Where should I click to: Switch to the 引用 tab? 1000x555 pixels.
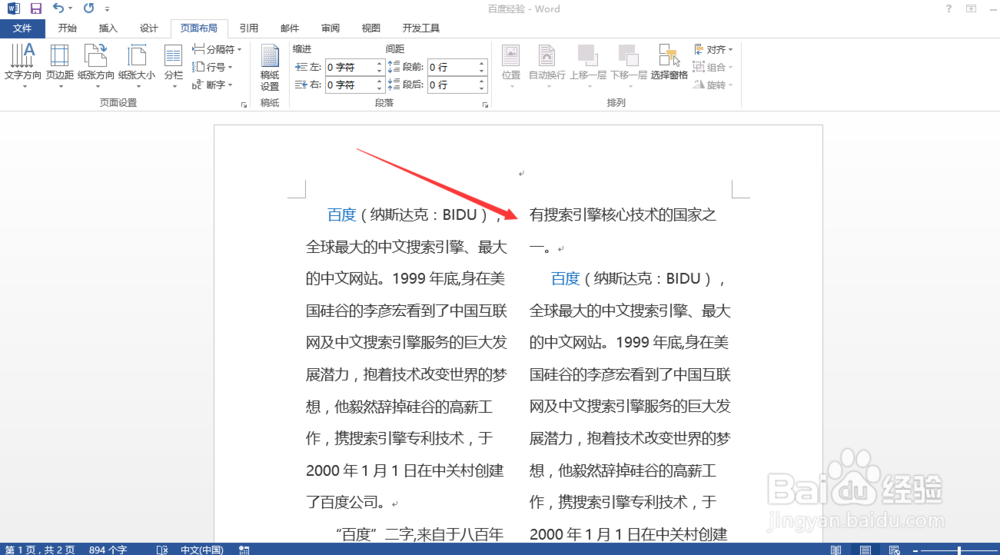pos(249,28)
